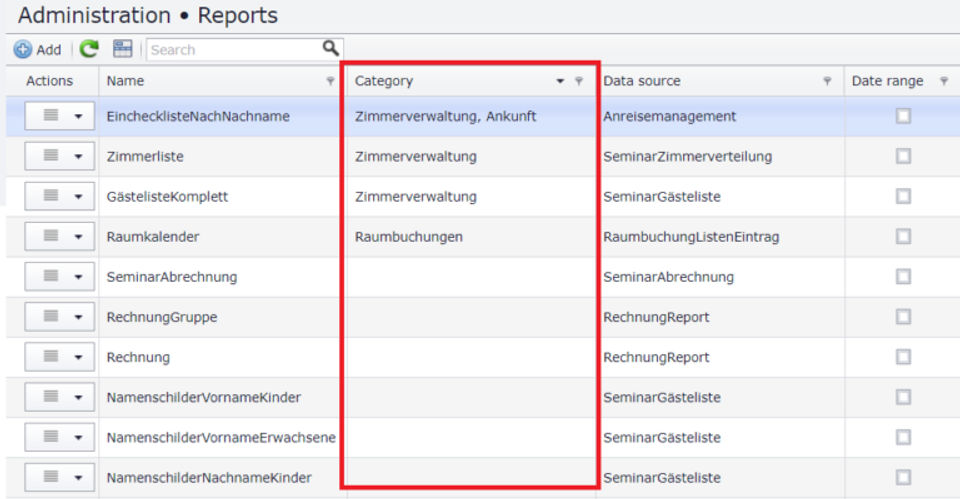Select the Rechnung report name cell
The image size is (960, 499).
pos(138,357)
